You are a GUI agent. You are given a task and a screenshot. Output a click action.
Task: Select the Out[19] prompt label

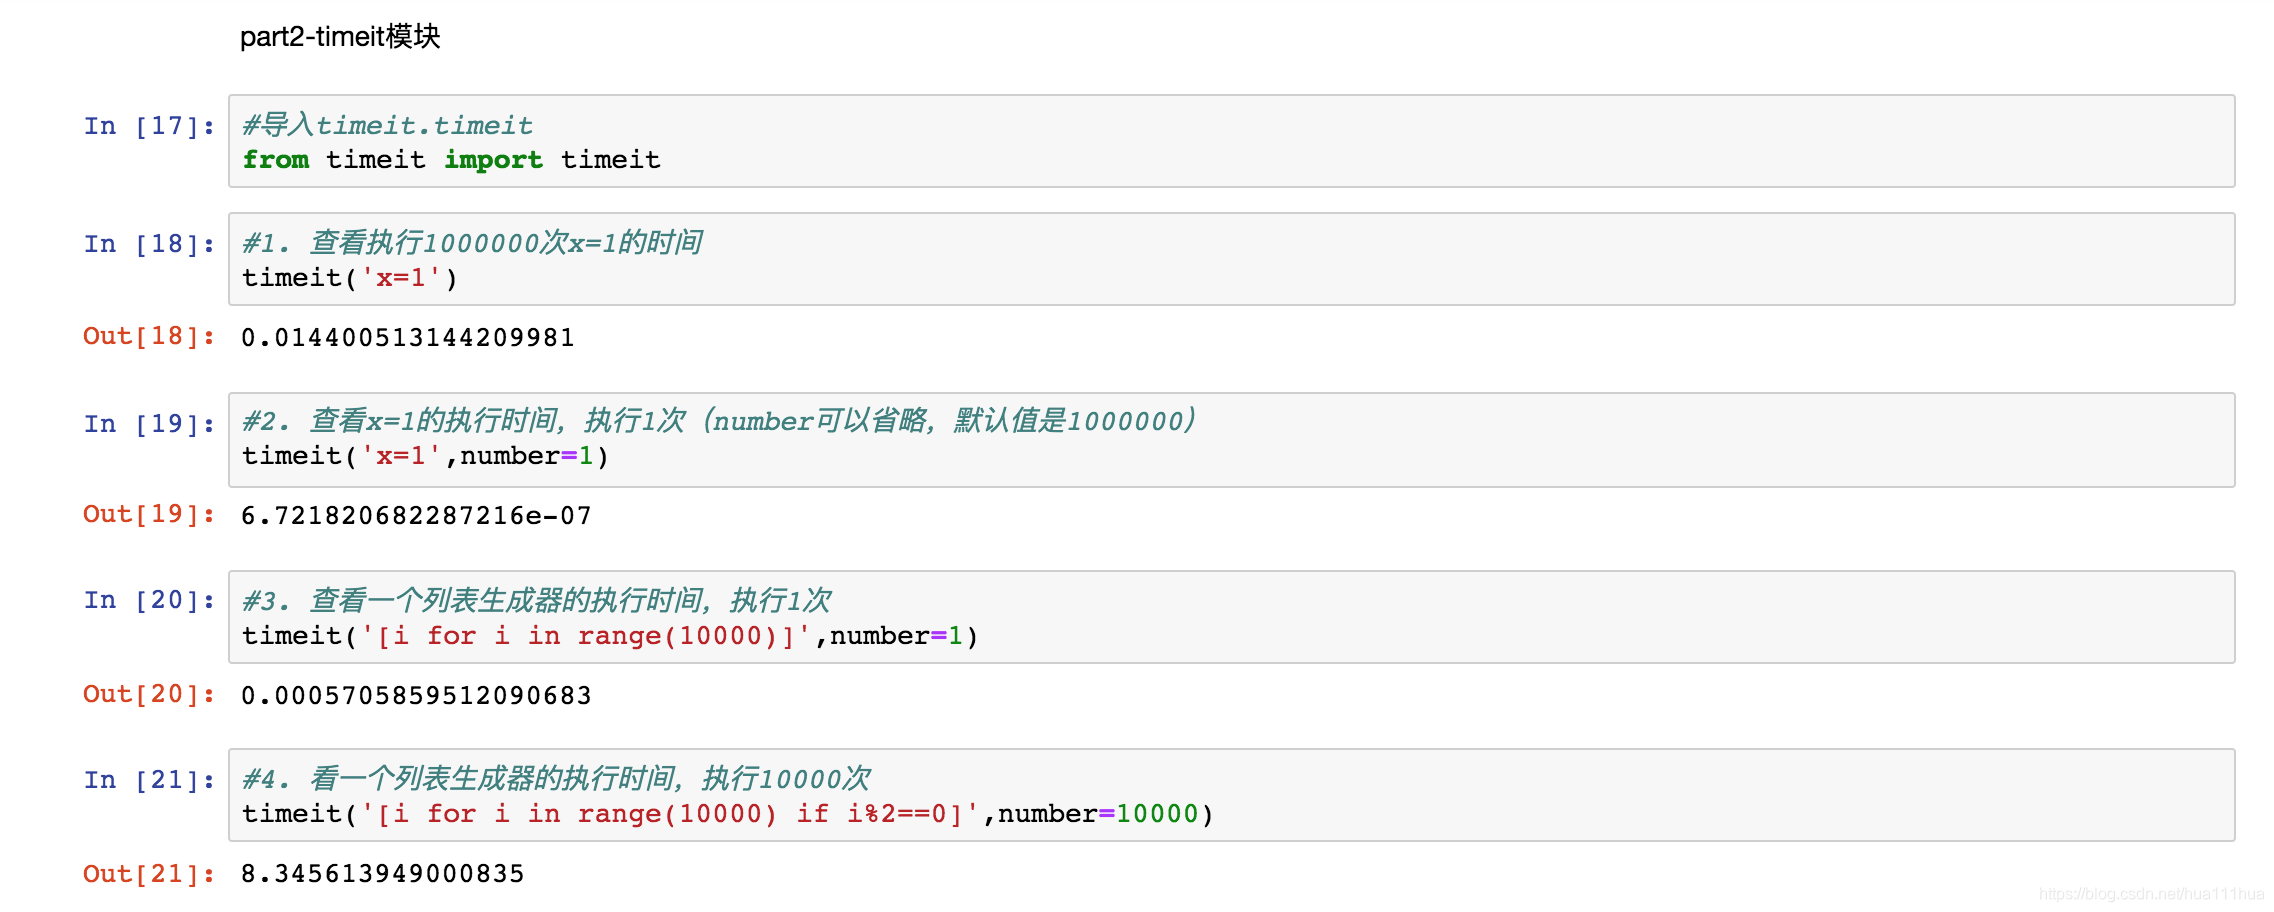click(149, 514)
